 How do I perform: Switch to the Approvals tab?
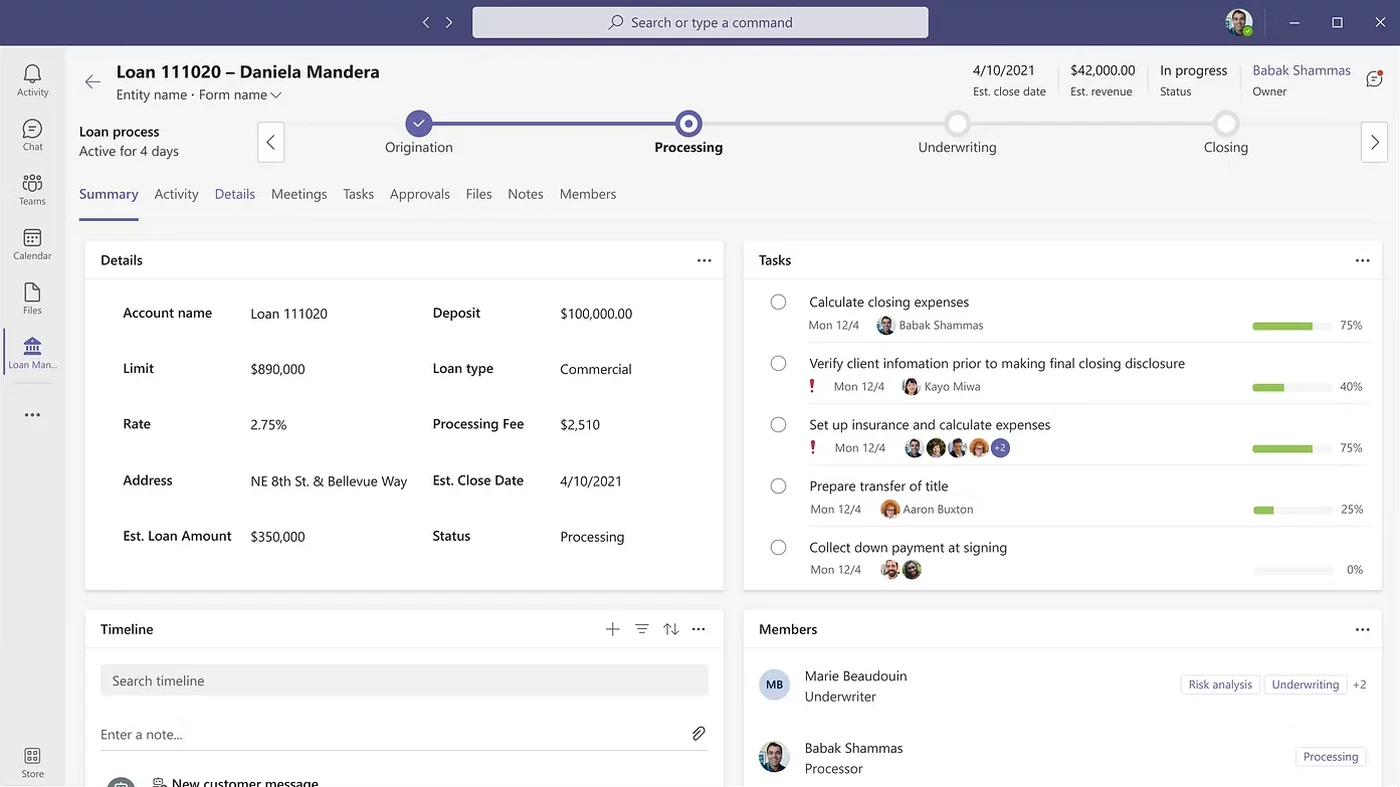tap(420, 194)
